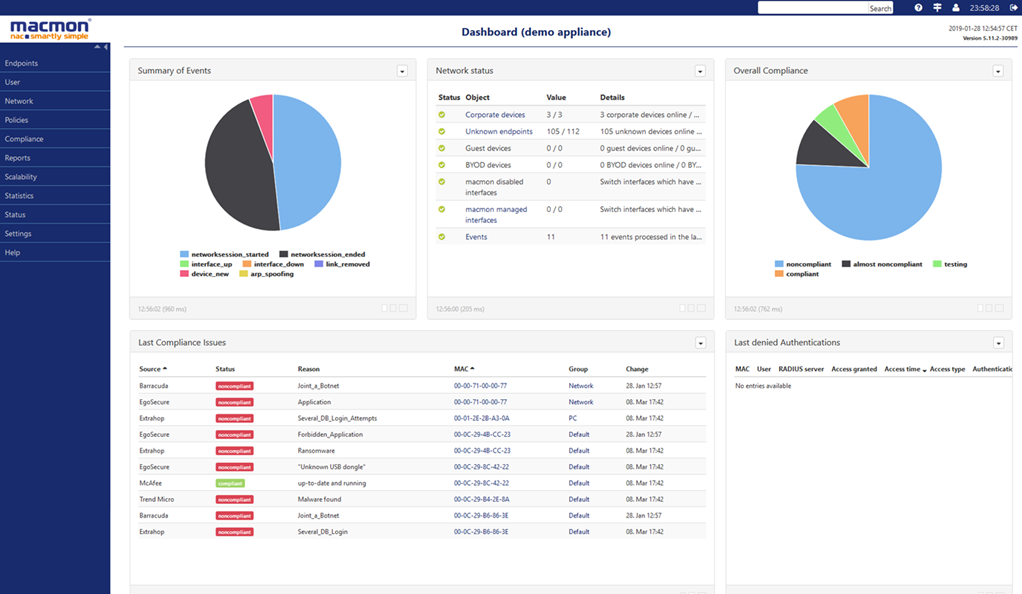Screen dimensions: 1022x594
Task: Select Compliance in the left navigation
Action: coord(24,139)
